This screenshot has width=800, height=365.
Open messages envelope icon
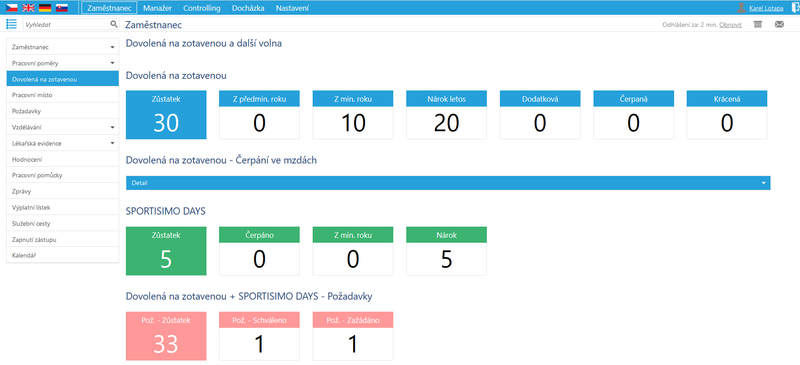(x=779, y=24)
